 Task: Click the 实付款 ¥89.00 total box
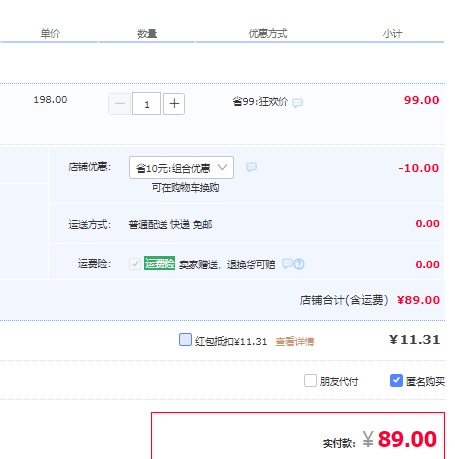tap(298, 436)
